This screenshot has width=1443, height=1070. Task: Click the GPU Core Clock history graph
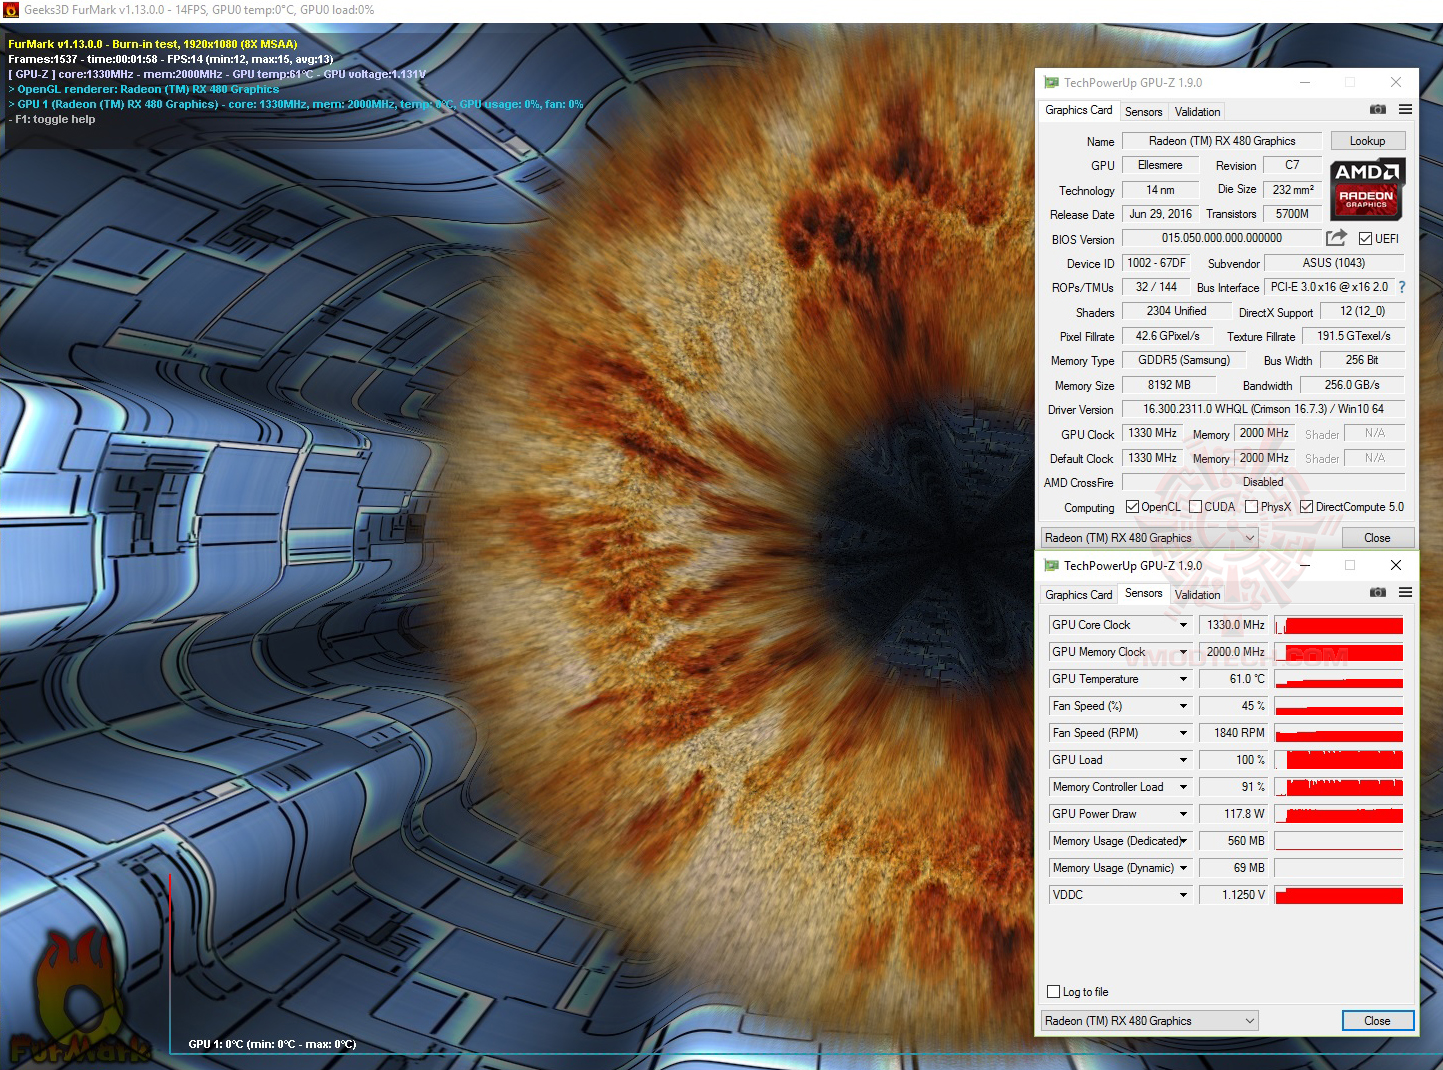click(x=1339, y=625)
